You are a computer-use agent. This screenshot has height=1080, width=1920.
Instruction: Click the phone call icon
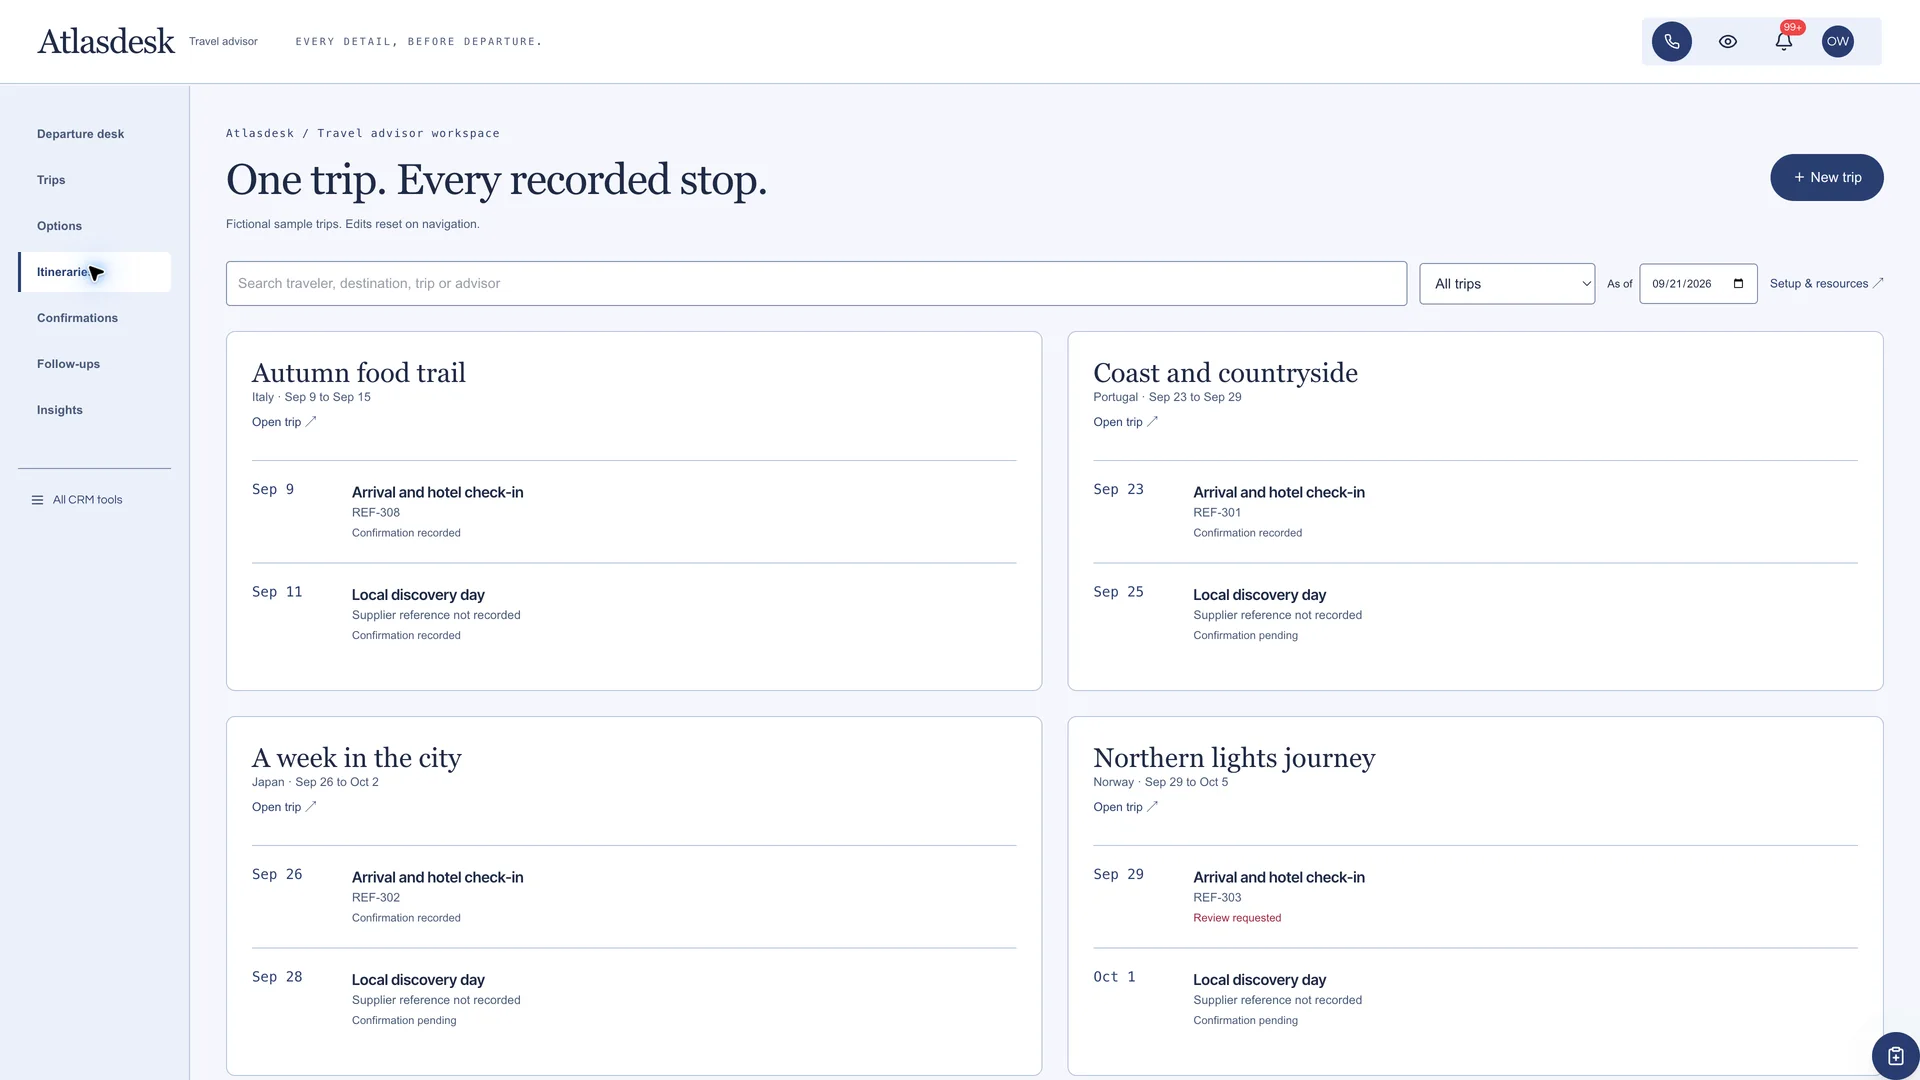(x=1671, y=41)
